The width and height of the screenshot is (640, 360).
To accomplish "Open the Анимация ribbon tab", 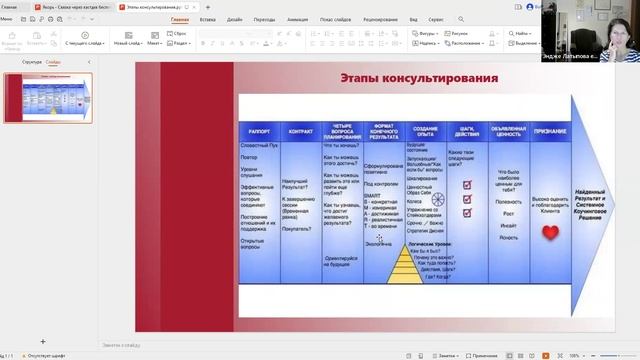I will (298, 20).
